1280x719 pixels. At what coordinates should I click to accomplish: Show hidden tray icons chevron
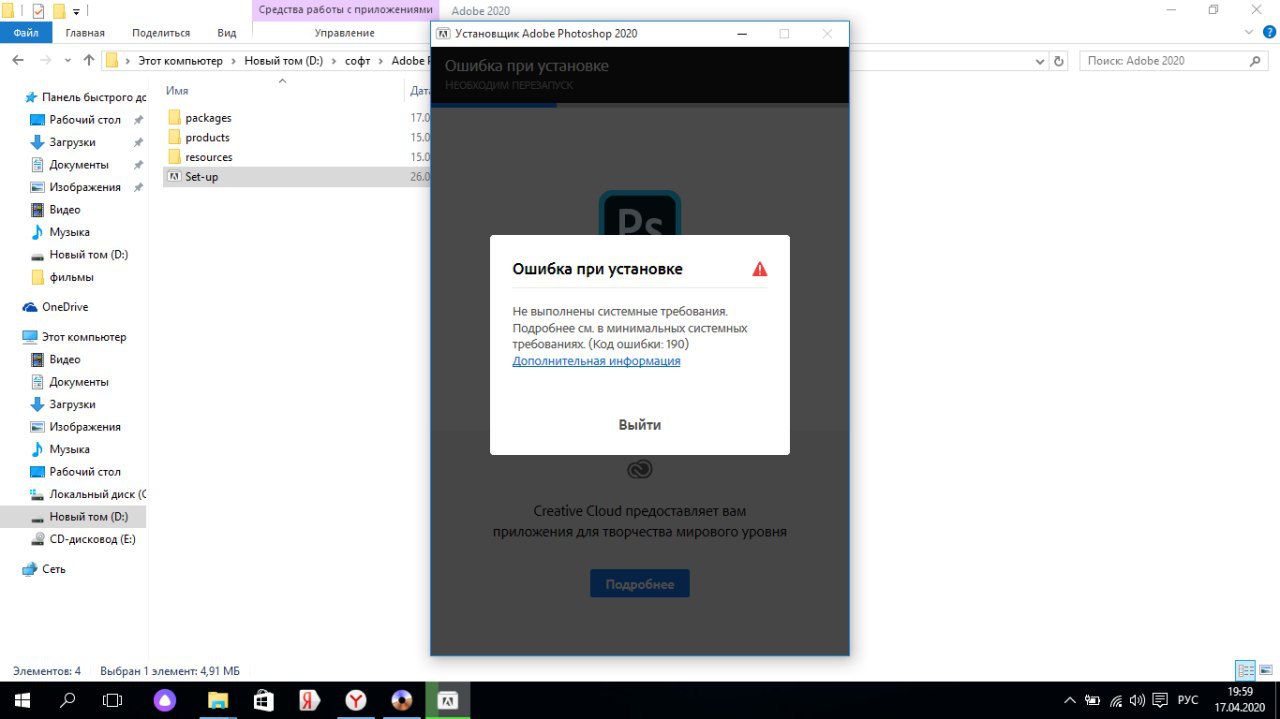[x=1070, y=700]
